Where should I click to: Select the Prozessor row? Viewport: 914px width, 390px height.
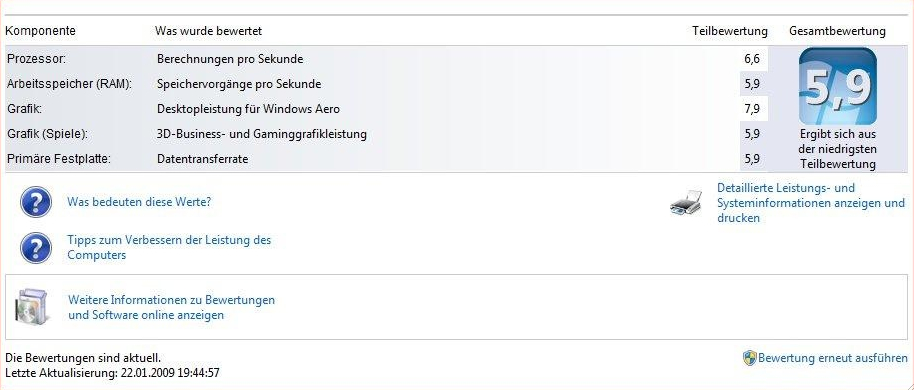[386, 59]
